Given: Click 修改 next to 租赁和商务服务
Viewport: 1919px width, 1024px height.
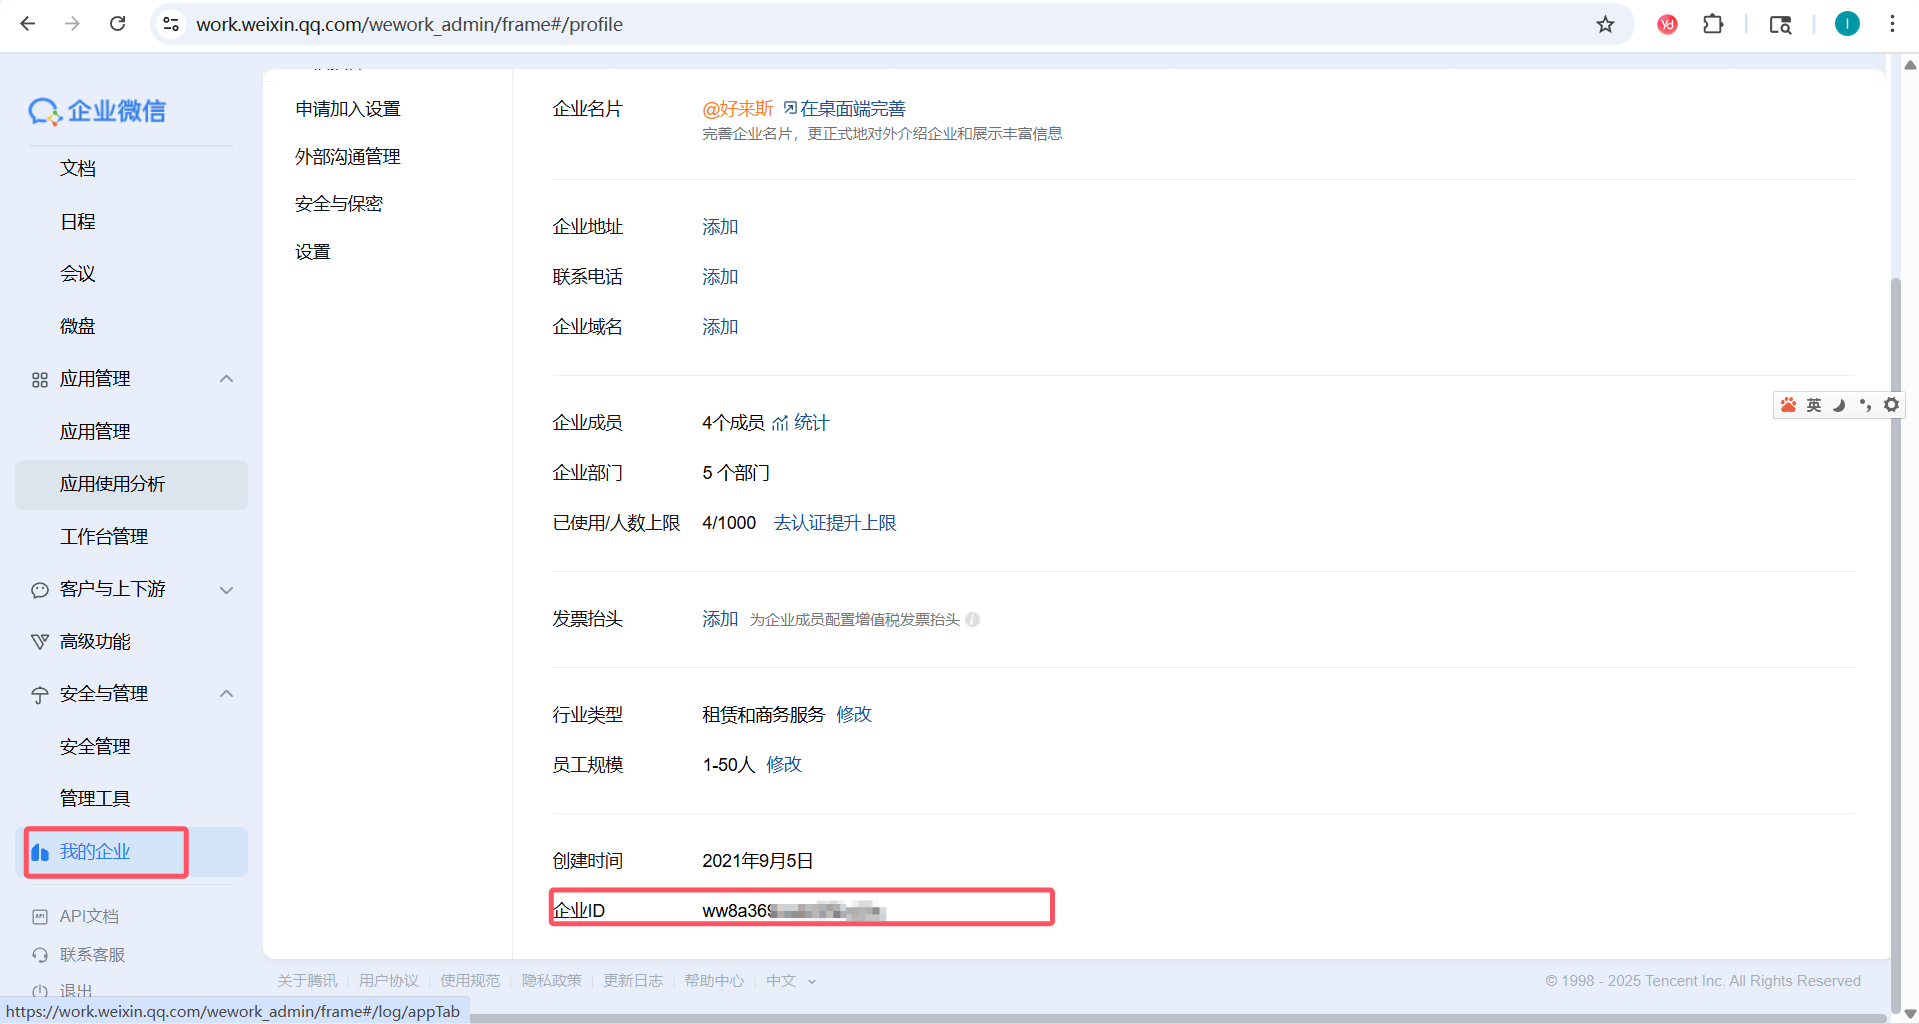Looking at the screenshot, I should point(854,715).
